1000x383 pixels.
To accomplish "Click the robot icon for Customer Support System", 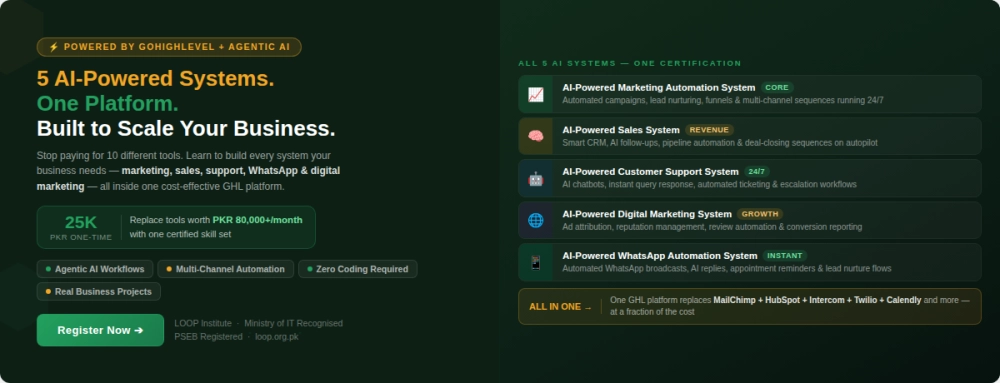I will [x=536, y=178].
